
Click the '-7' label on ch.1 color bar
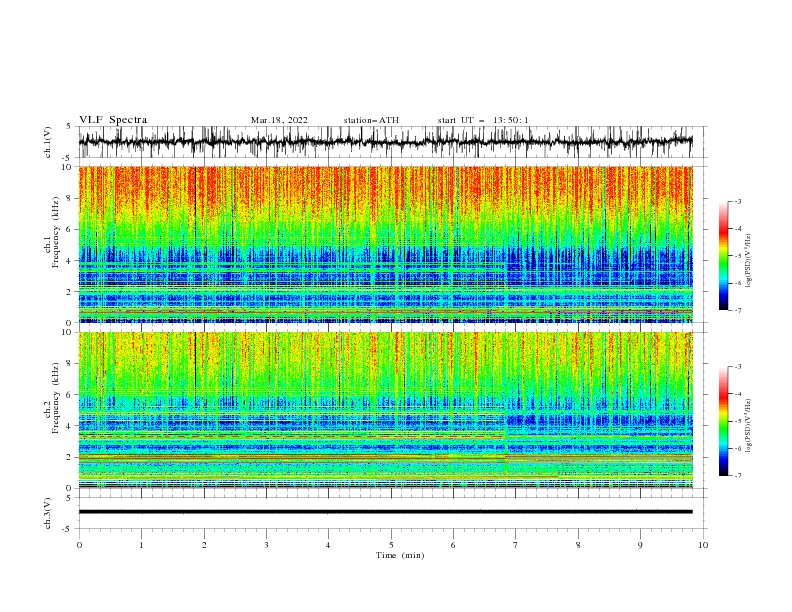tap(738, 310)
